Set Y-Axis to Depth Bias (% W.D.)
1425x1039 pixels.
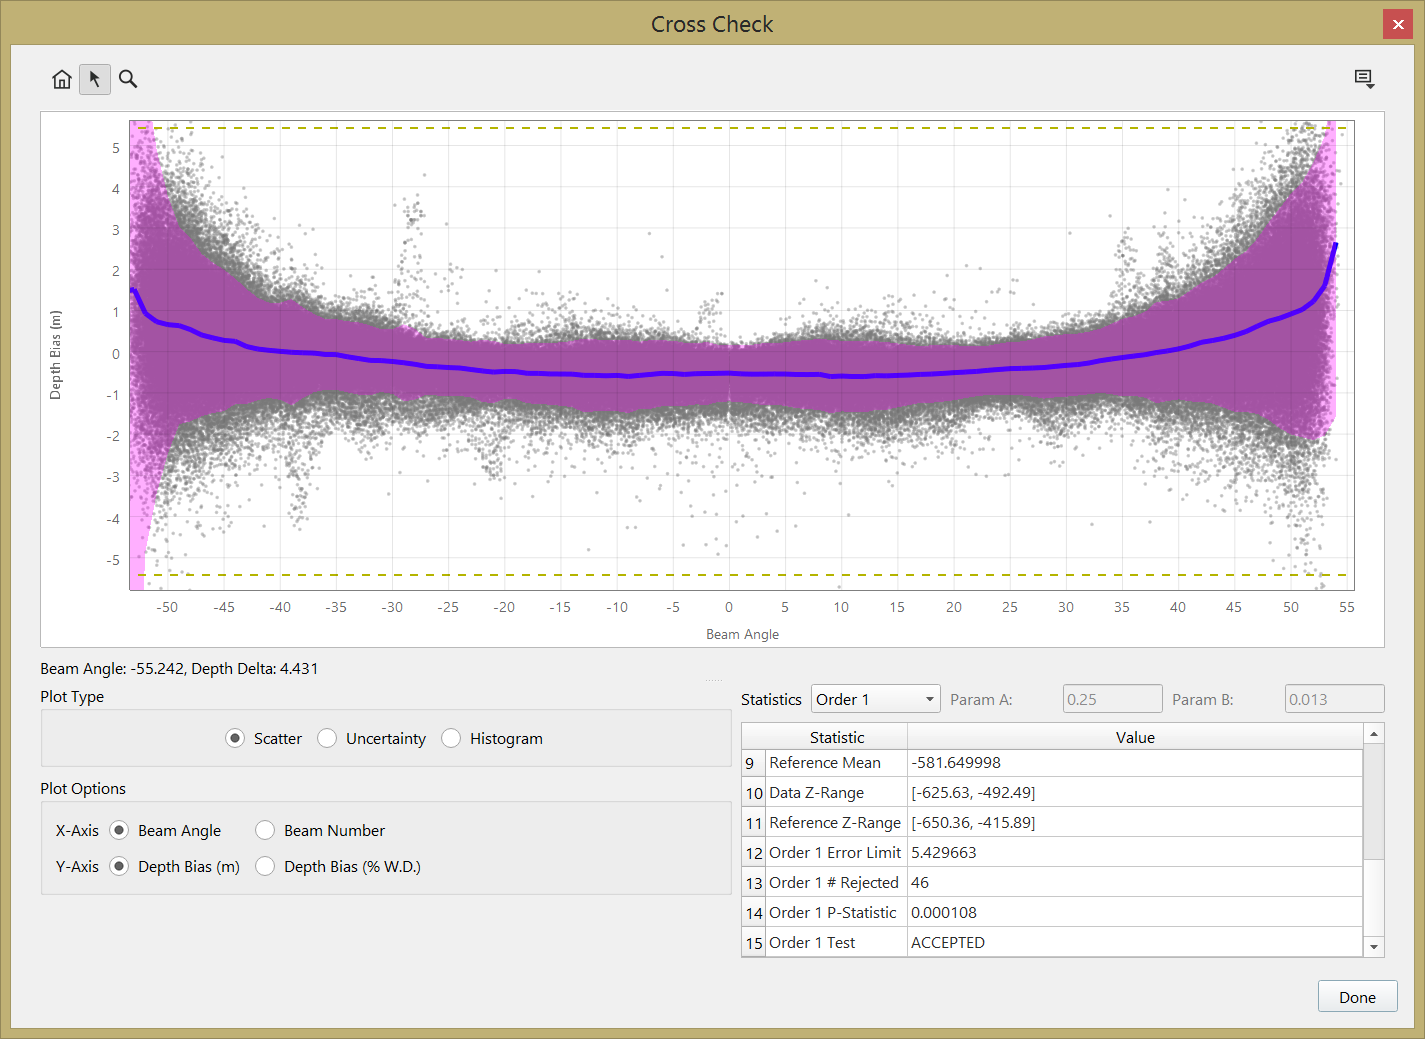click(265, 866)
